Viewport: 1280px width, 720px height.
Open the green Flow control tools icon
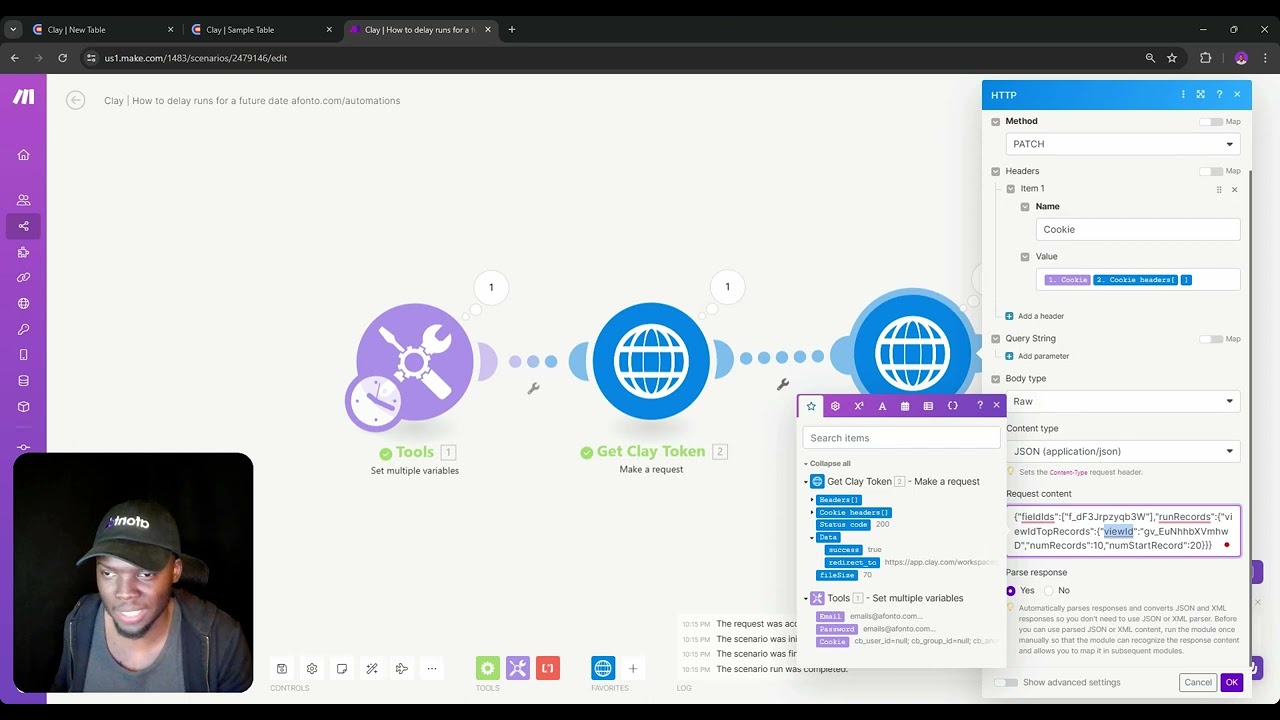(x=487, y=668)
